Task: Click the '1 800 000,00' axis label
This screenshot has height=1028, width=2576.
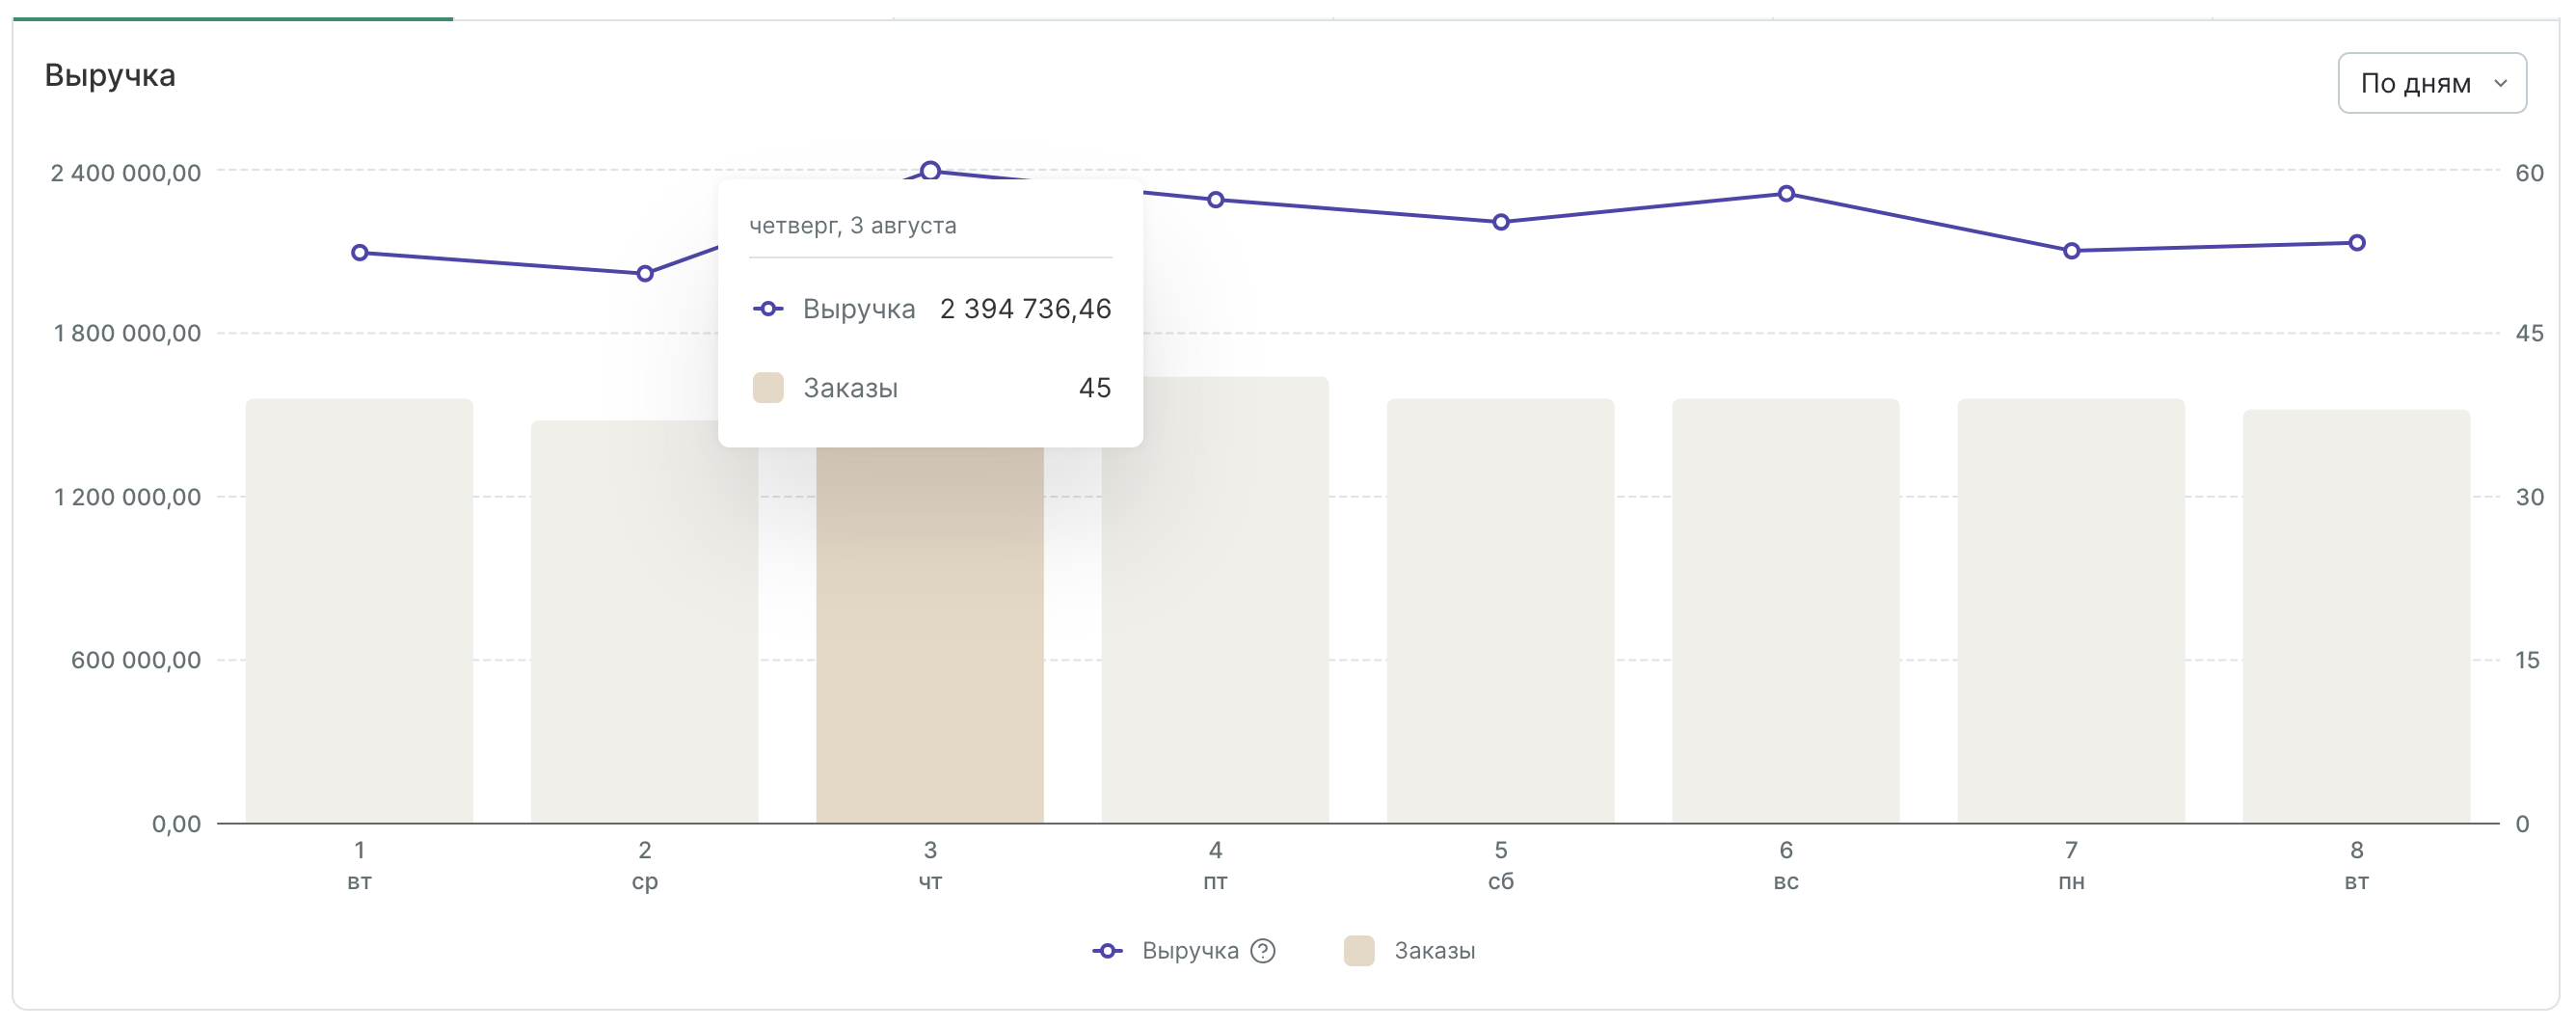Action: (x=127, y=333)
